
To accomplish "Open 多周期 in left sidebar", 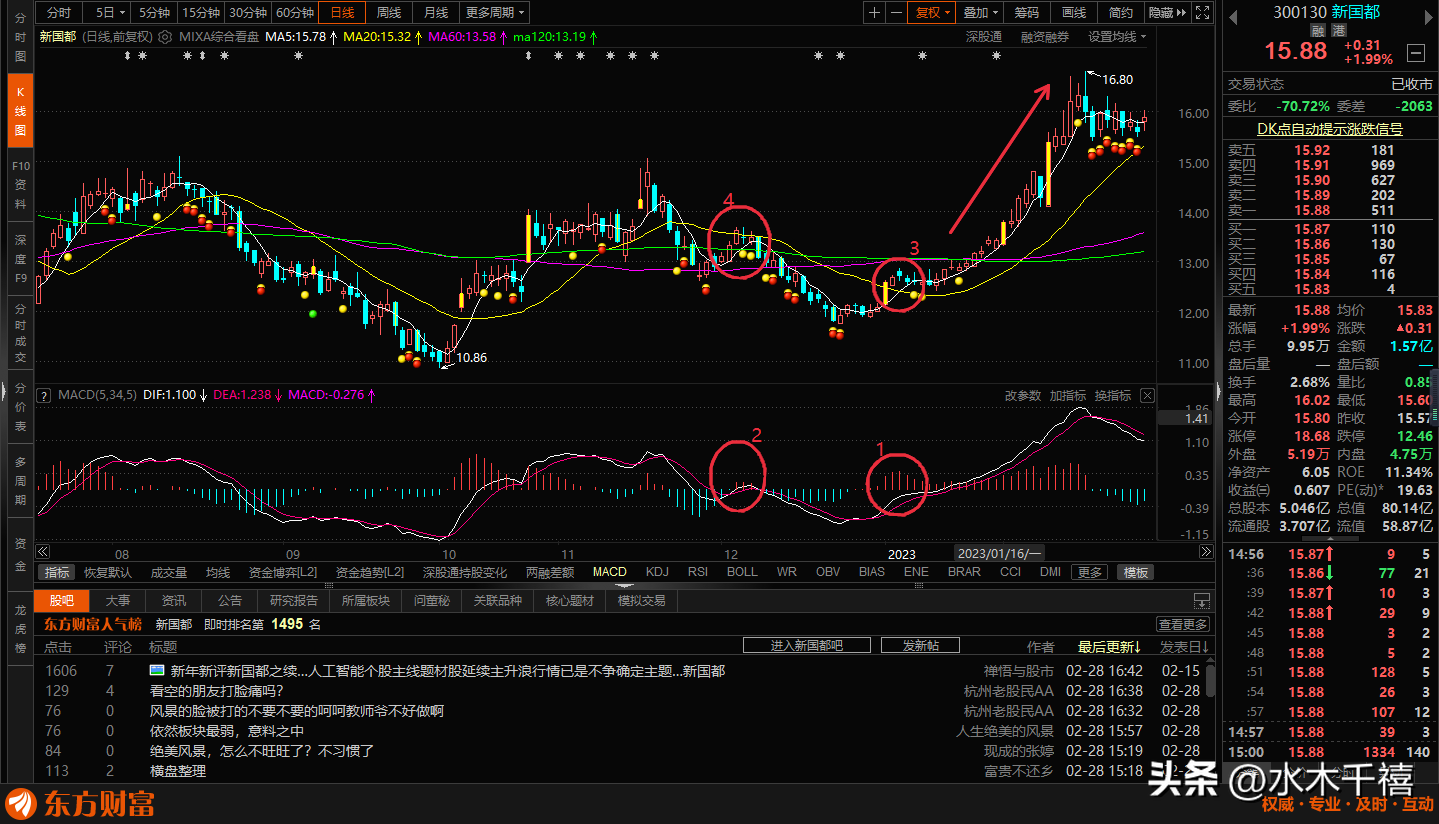I will [x=20, y=482].
